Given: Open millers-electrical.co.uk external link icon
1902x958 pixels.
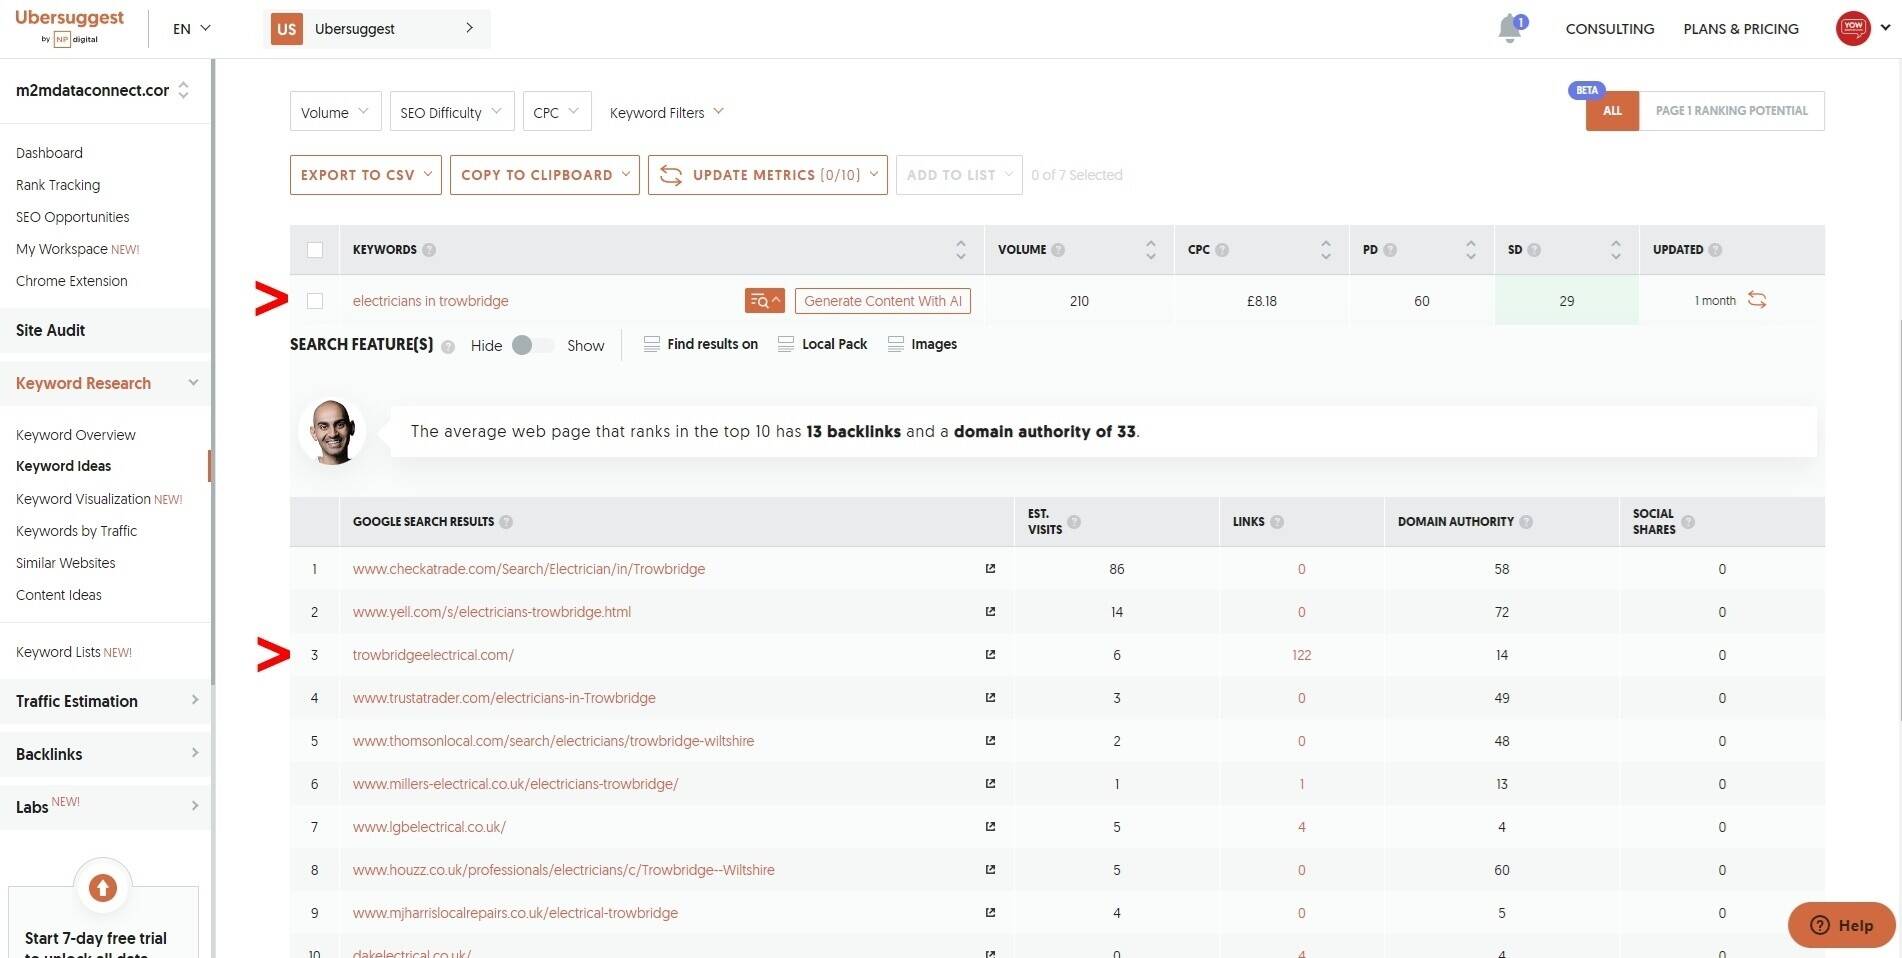Looking at the screenshot, I should coord(990,784).
